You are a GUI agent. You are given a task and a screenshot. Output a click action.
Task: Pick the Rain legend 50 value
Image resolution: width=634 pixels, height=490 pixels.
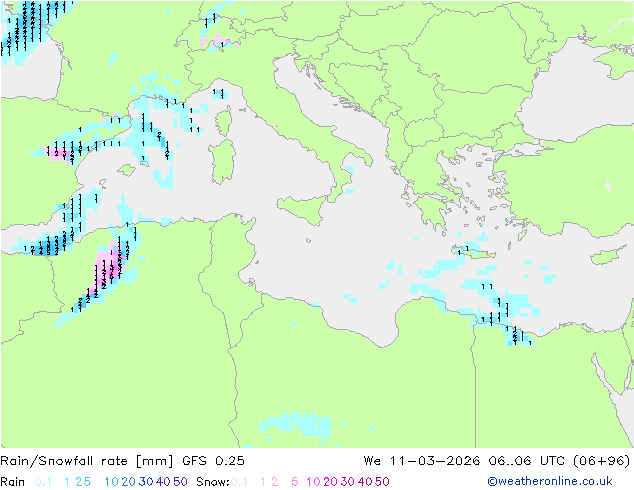(x=180, y=482)
